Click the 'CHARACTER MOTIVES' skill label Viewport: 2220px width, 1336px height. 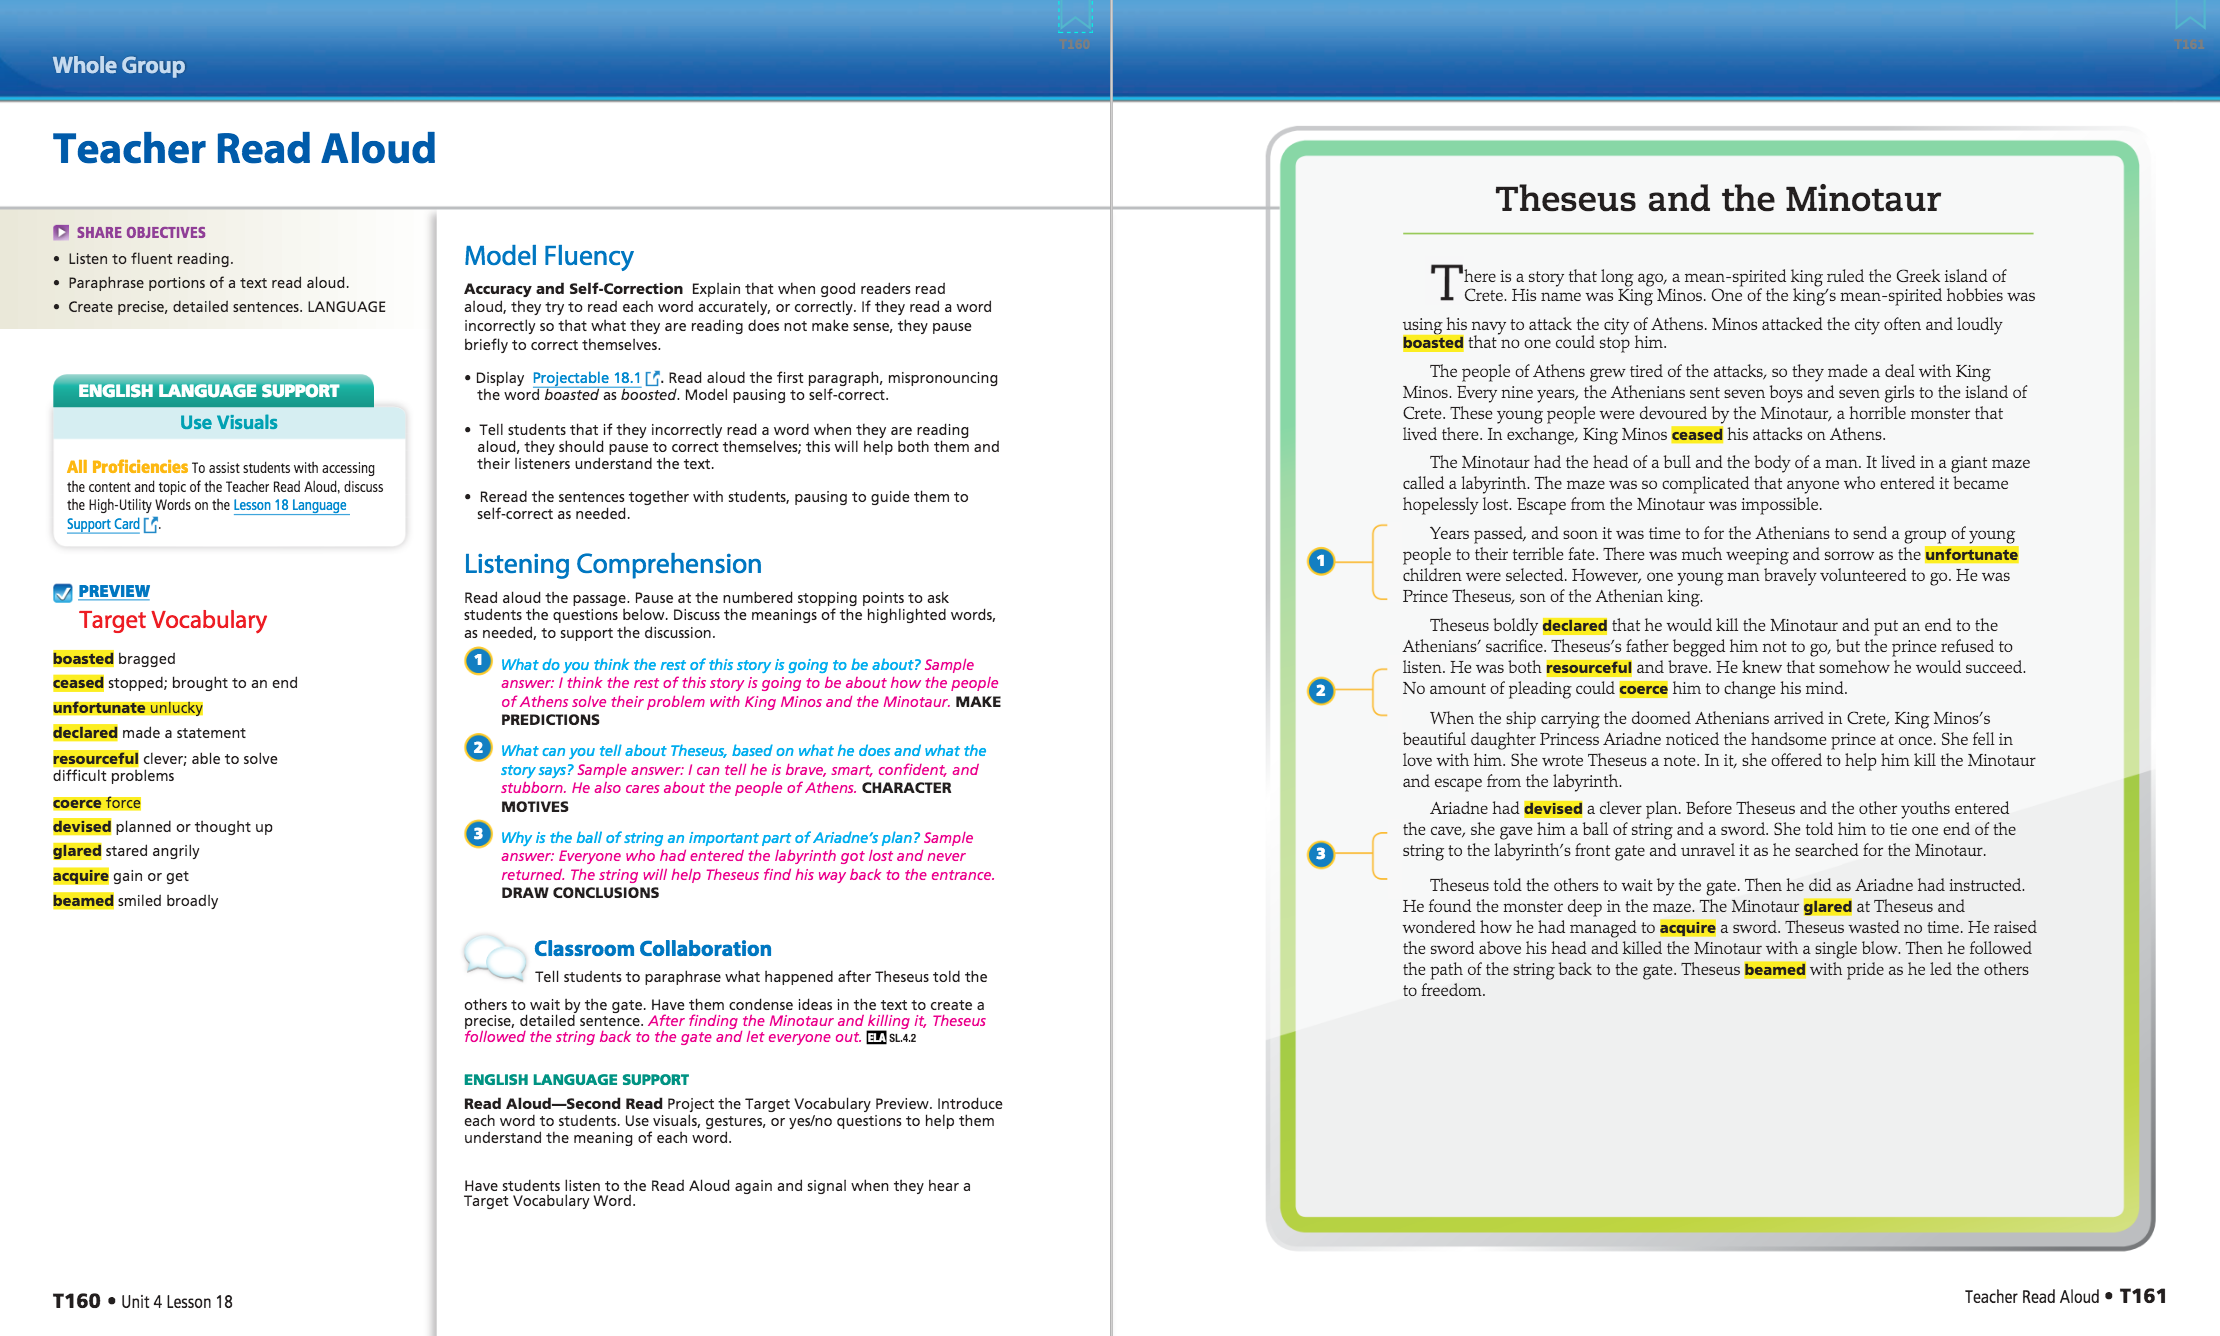coord(726,797)
